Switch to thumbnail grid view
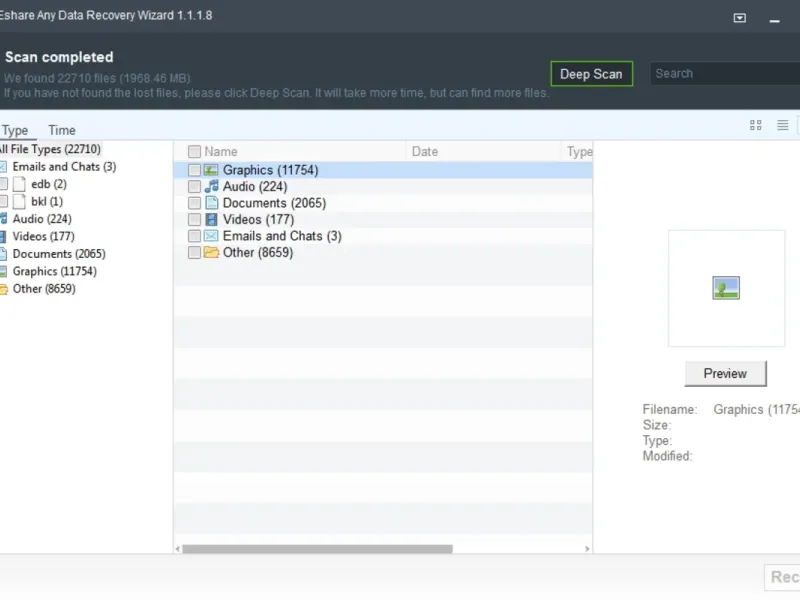The width and height of the screenshot is (800, 600). click(x=756, y=125)
